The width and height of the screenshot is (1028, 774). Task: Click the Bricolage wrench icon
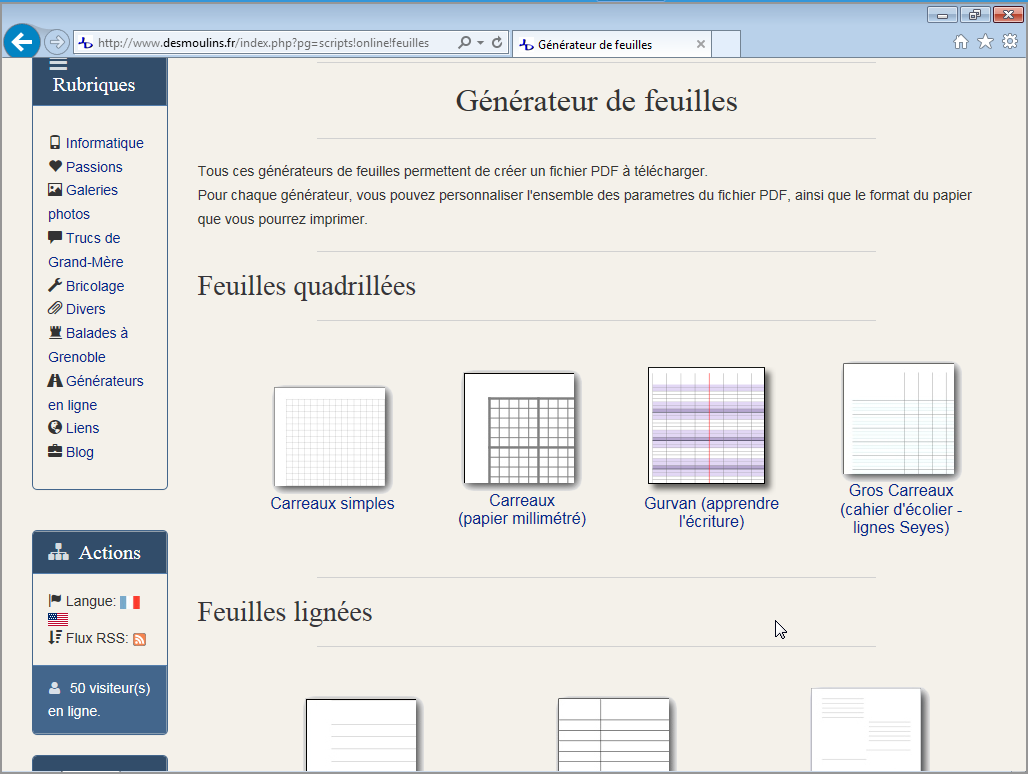point(55,285)
